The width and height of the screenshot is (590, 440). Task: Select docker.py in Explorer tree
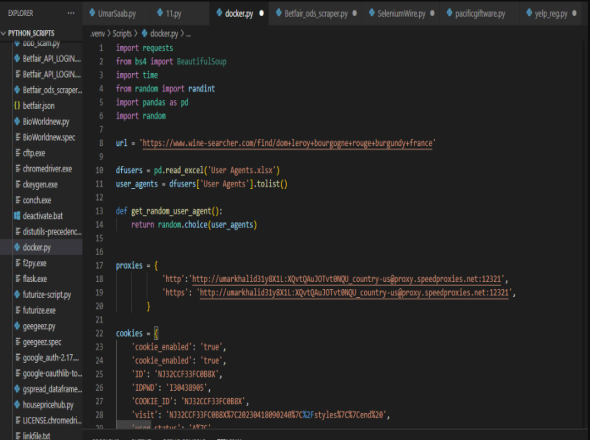(36, 247)
